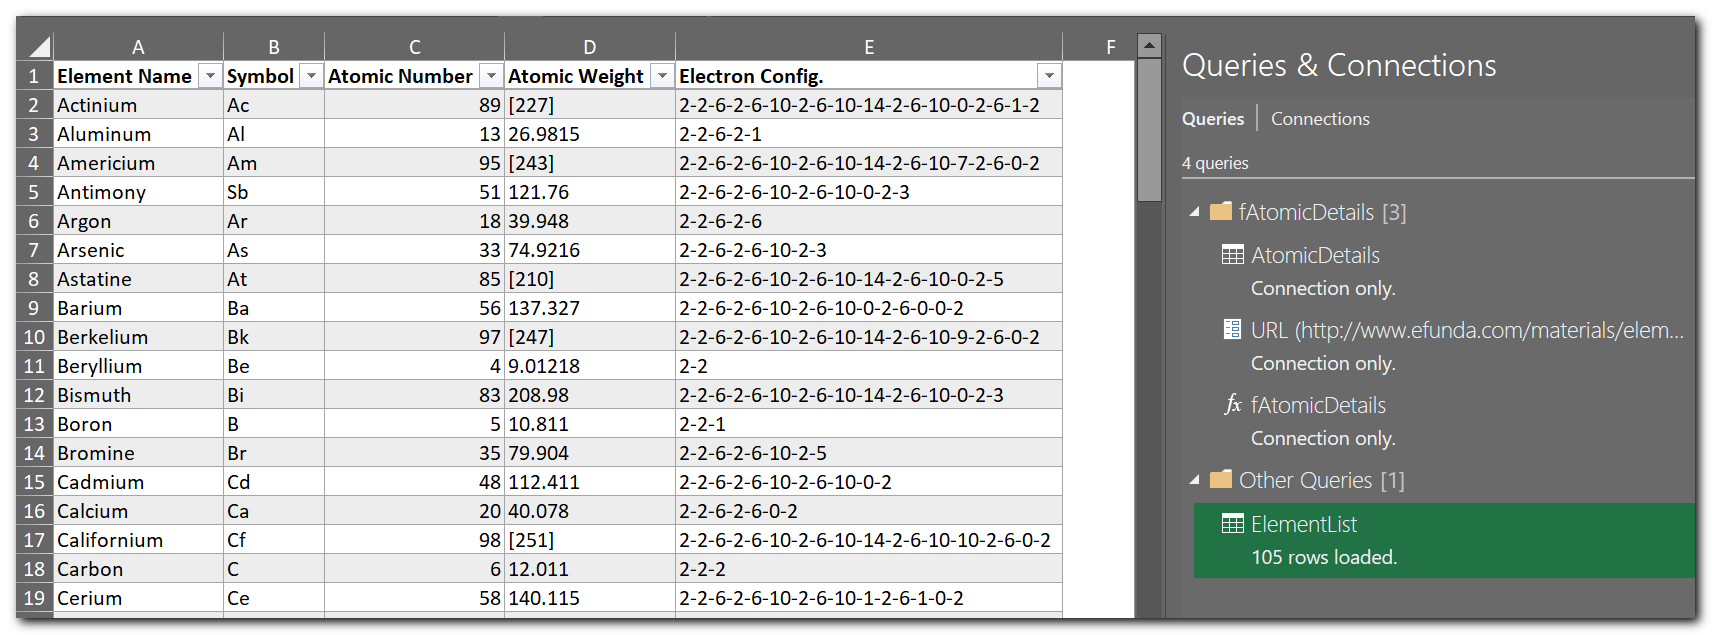This screenshot has height=635, width=1712.
Task: Click the Californium cell
Action: coord(138,540)
